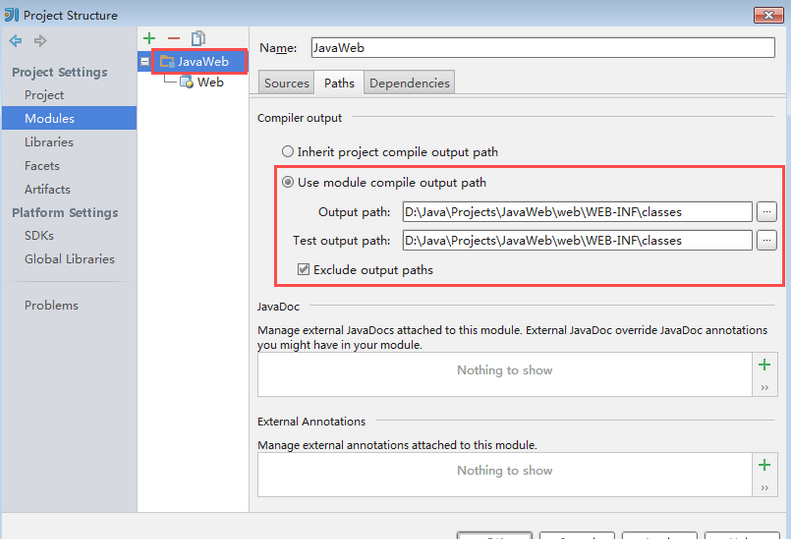This screenshot has height=539, width=791.
Task: Collapse the JavaWeb module tree node
Action: point(145,62)
